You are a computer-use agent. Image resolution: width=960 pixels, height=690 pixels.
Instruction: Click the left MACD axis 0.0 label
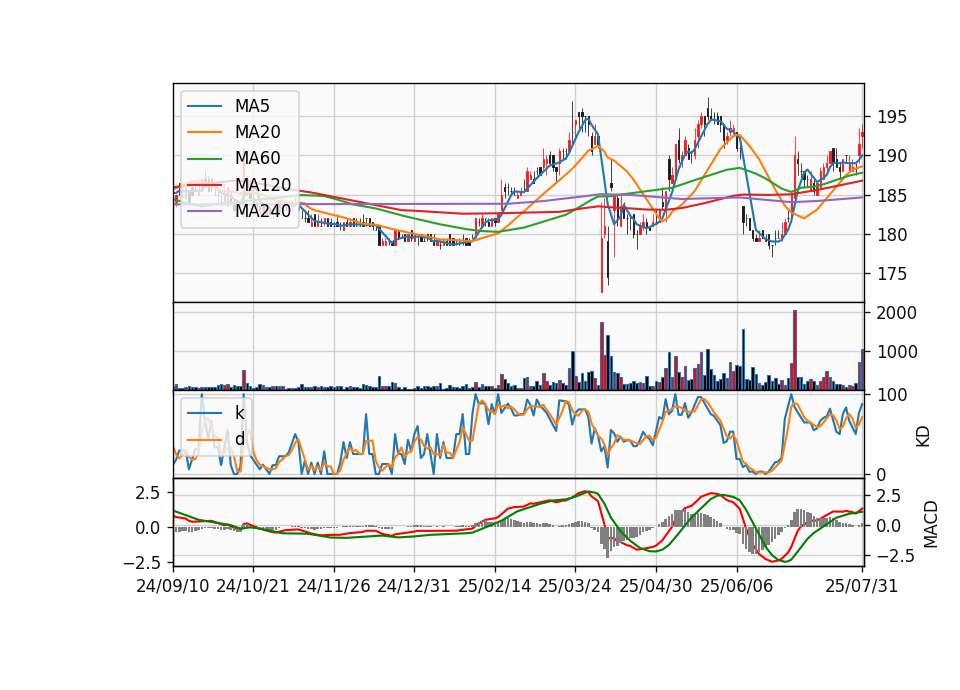[148, 528]
